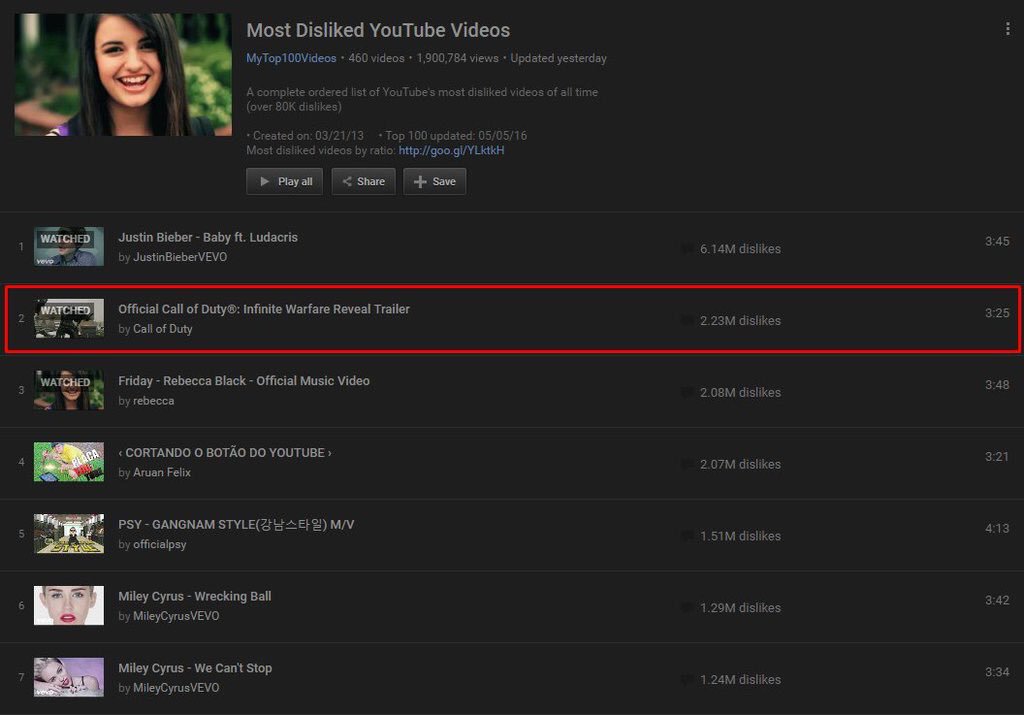Open Miley Cyrus - Wrecking Ball video title
The width and height of the screenshot is (1024, 715).
tap(195, 596)
